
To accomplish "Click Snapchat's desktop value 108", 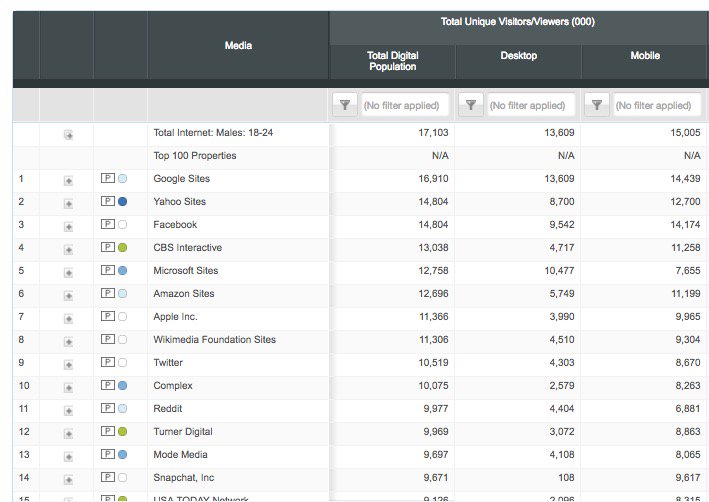I will pos(566,478).
